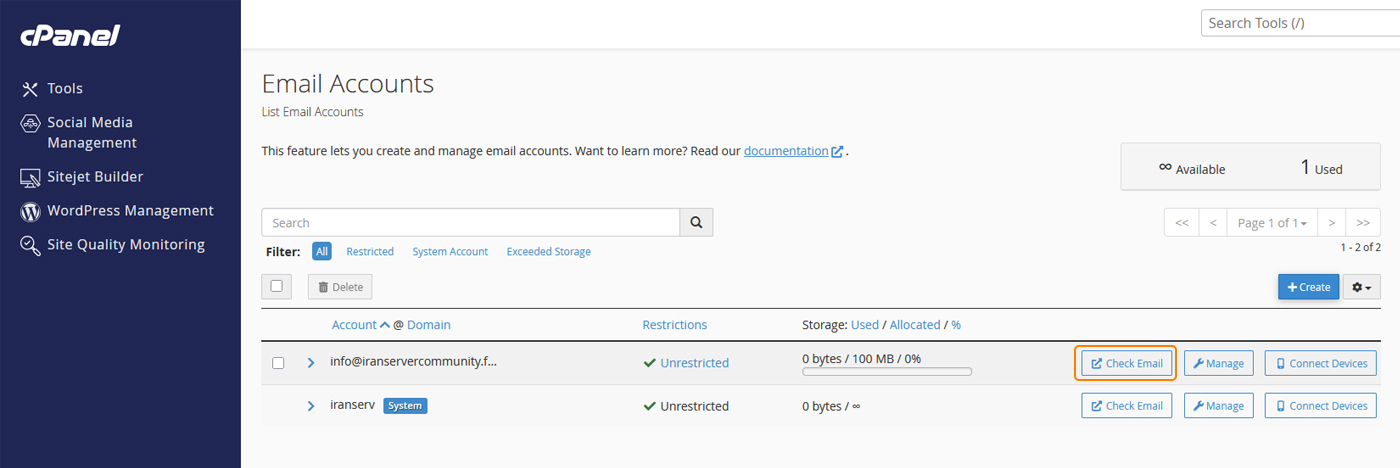Viewport: 1400px width, 468px height.
Task: Filter accounts by Restricted
Action: [x=370, y=252]
